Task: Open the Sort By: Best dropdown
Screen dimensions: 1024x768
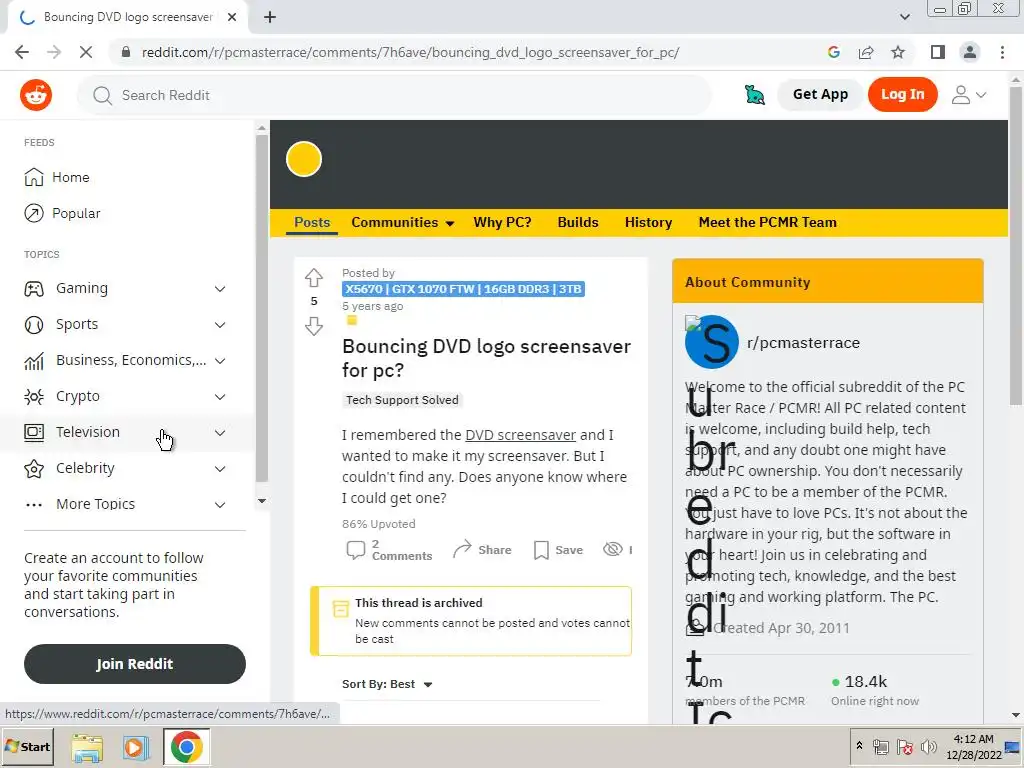Action: coord(387,684)
